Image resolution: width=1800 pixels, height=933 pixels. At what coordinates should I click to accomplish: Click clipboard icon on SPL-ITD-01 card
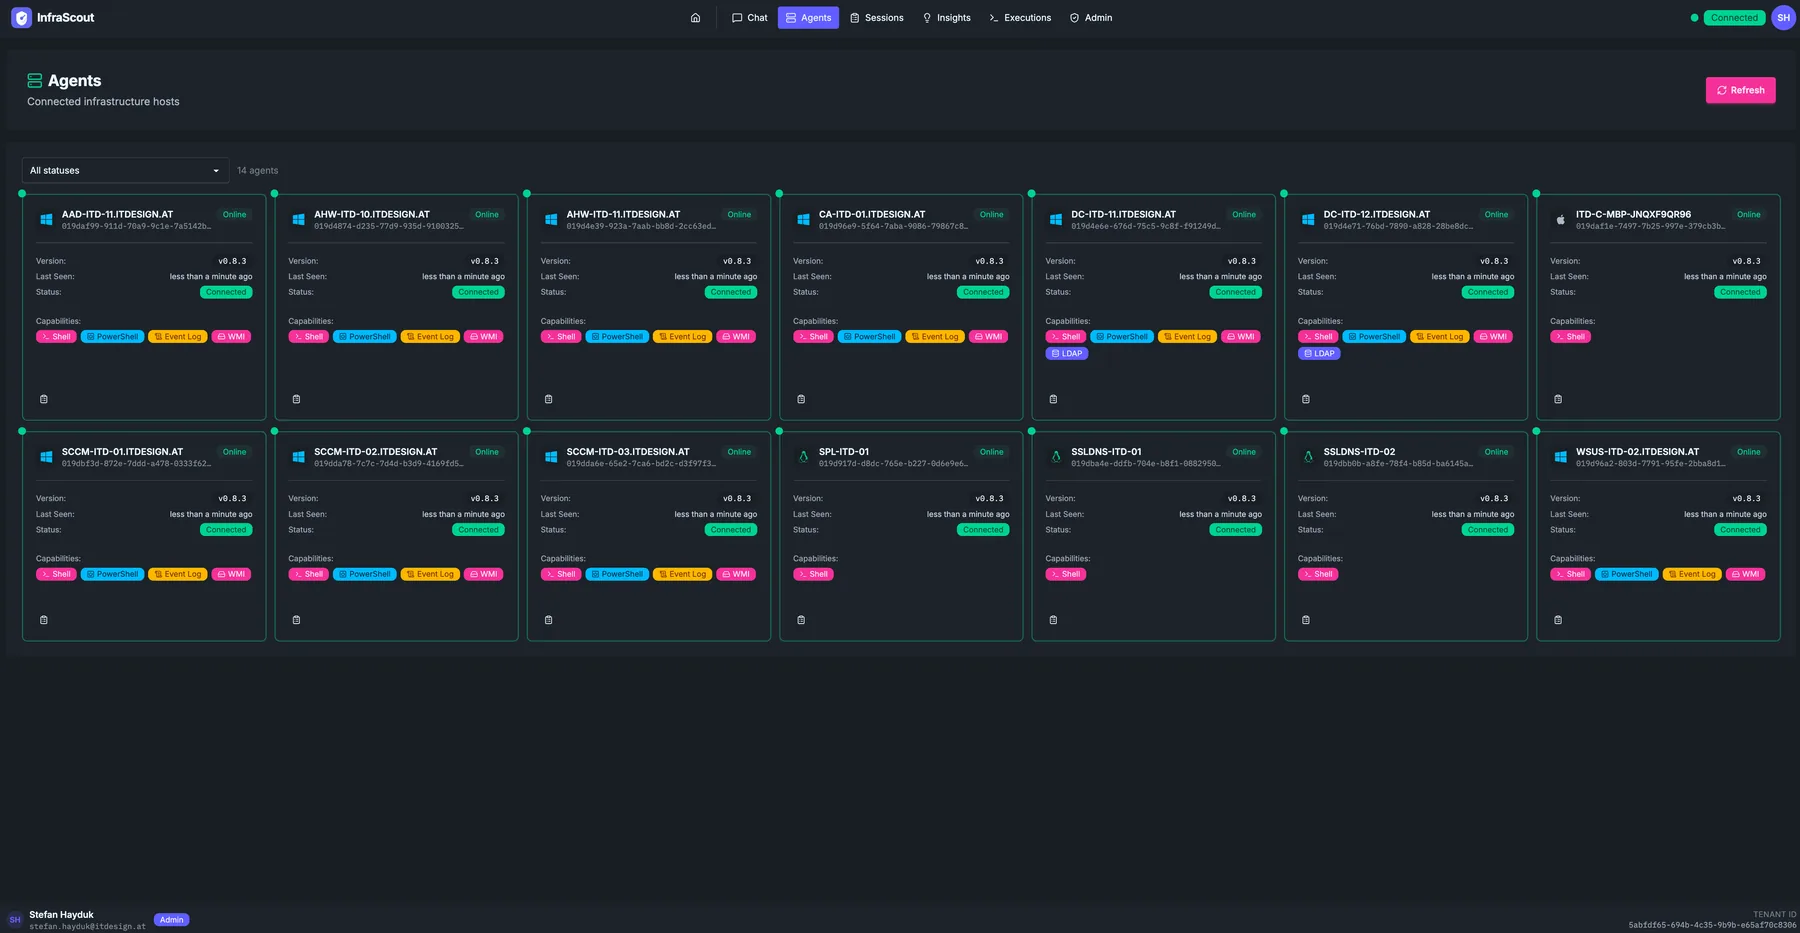coord(801,620)
